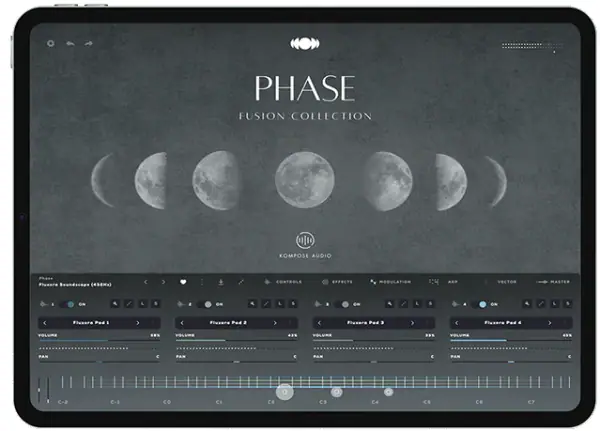Select next sound for Fluxere Pad 1
The image size is (600, 431).
(138, 323)
